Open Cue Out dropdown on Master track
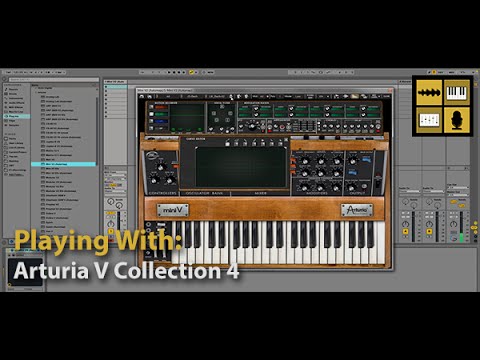Image resolution: width=480 pixels, height=360 pixels. pos(458,187)
